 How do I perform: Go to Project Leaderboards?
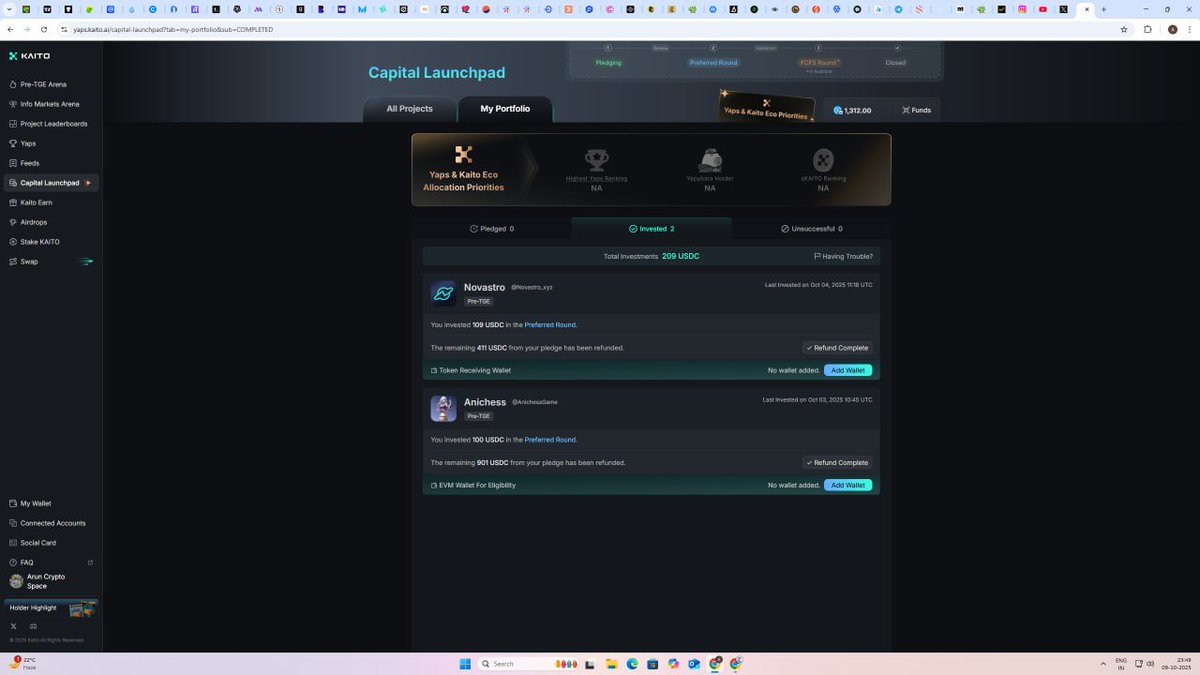(53, 124)
